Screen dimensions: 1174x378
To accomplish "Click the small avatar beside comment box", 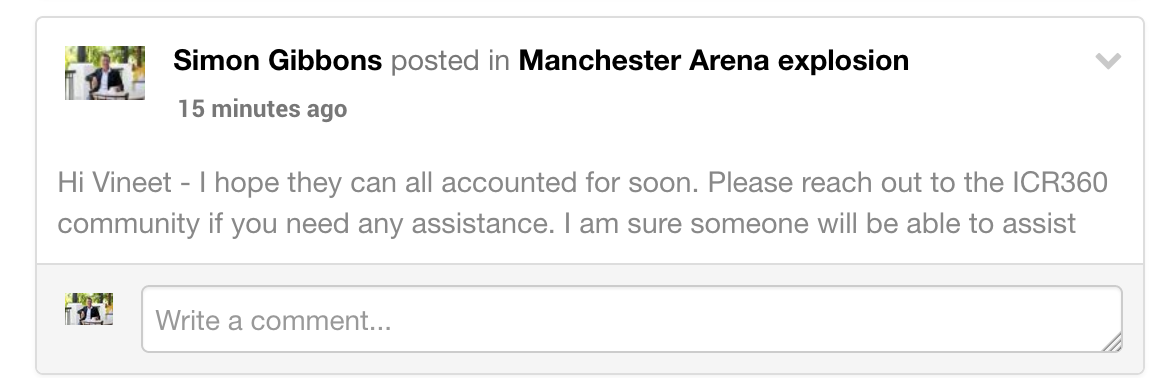I will tap(89, 308).
